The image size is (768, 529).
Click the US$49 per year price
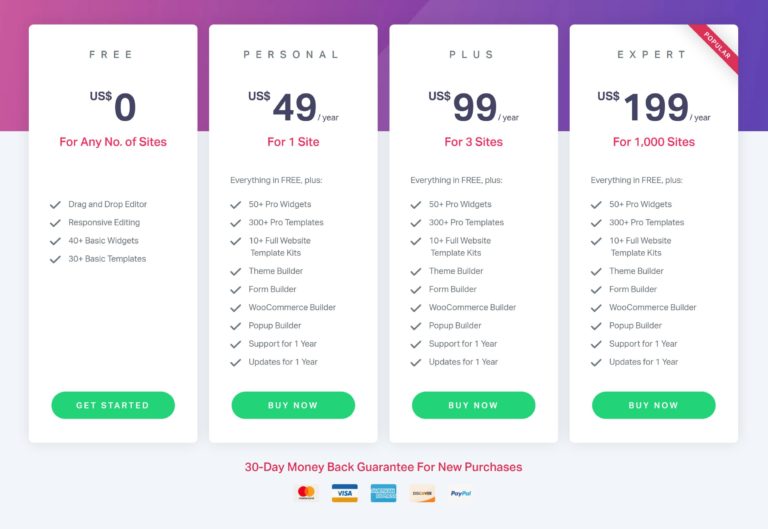coord(284,106)
